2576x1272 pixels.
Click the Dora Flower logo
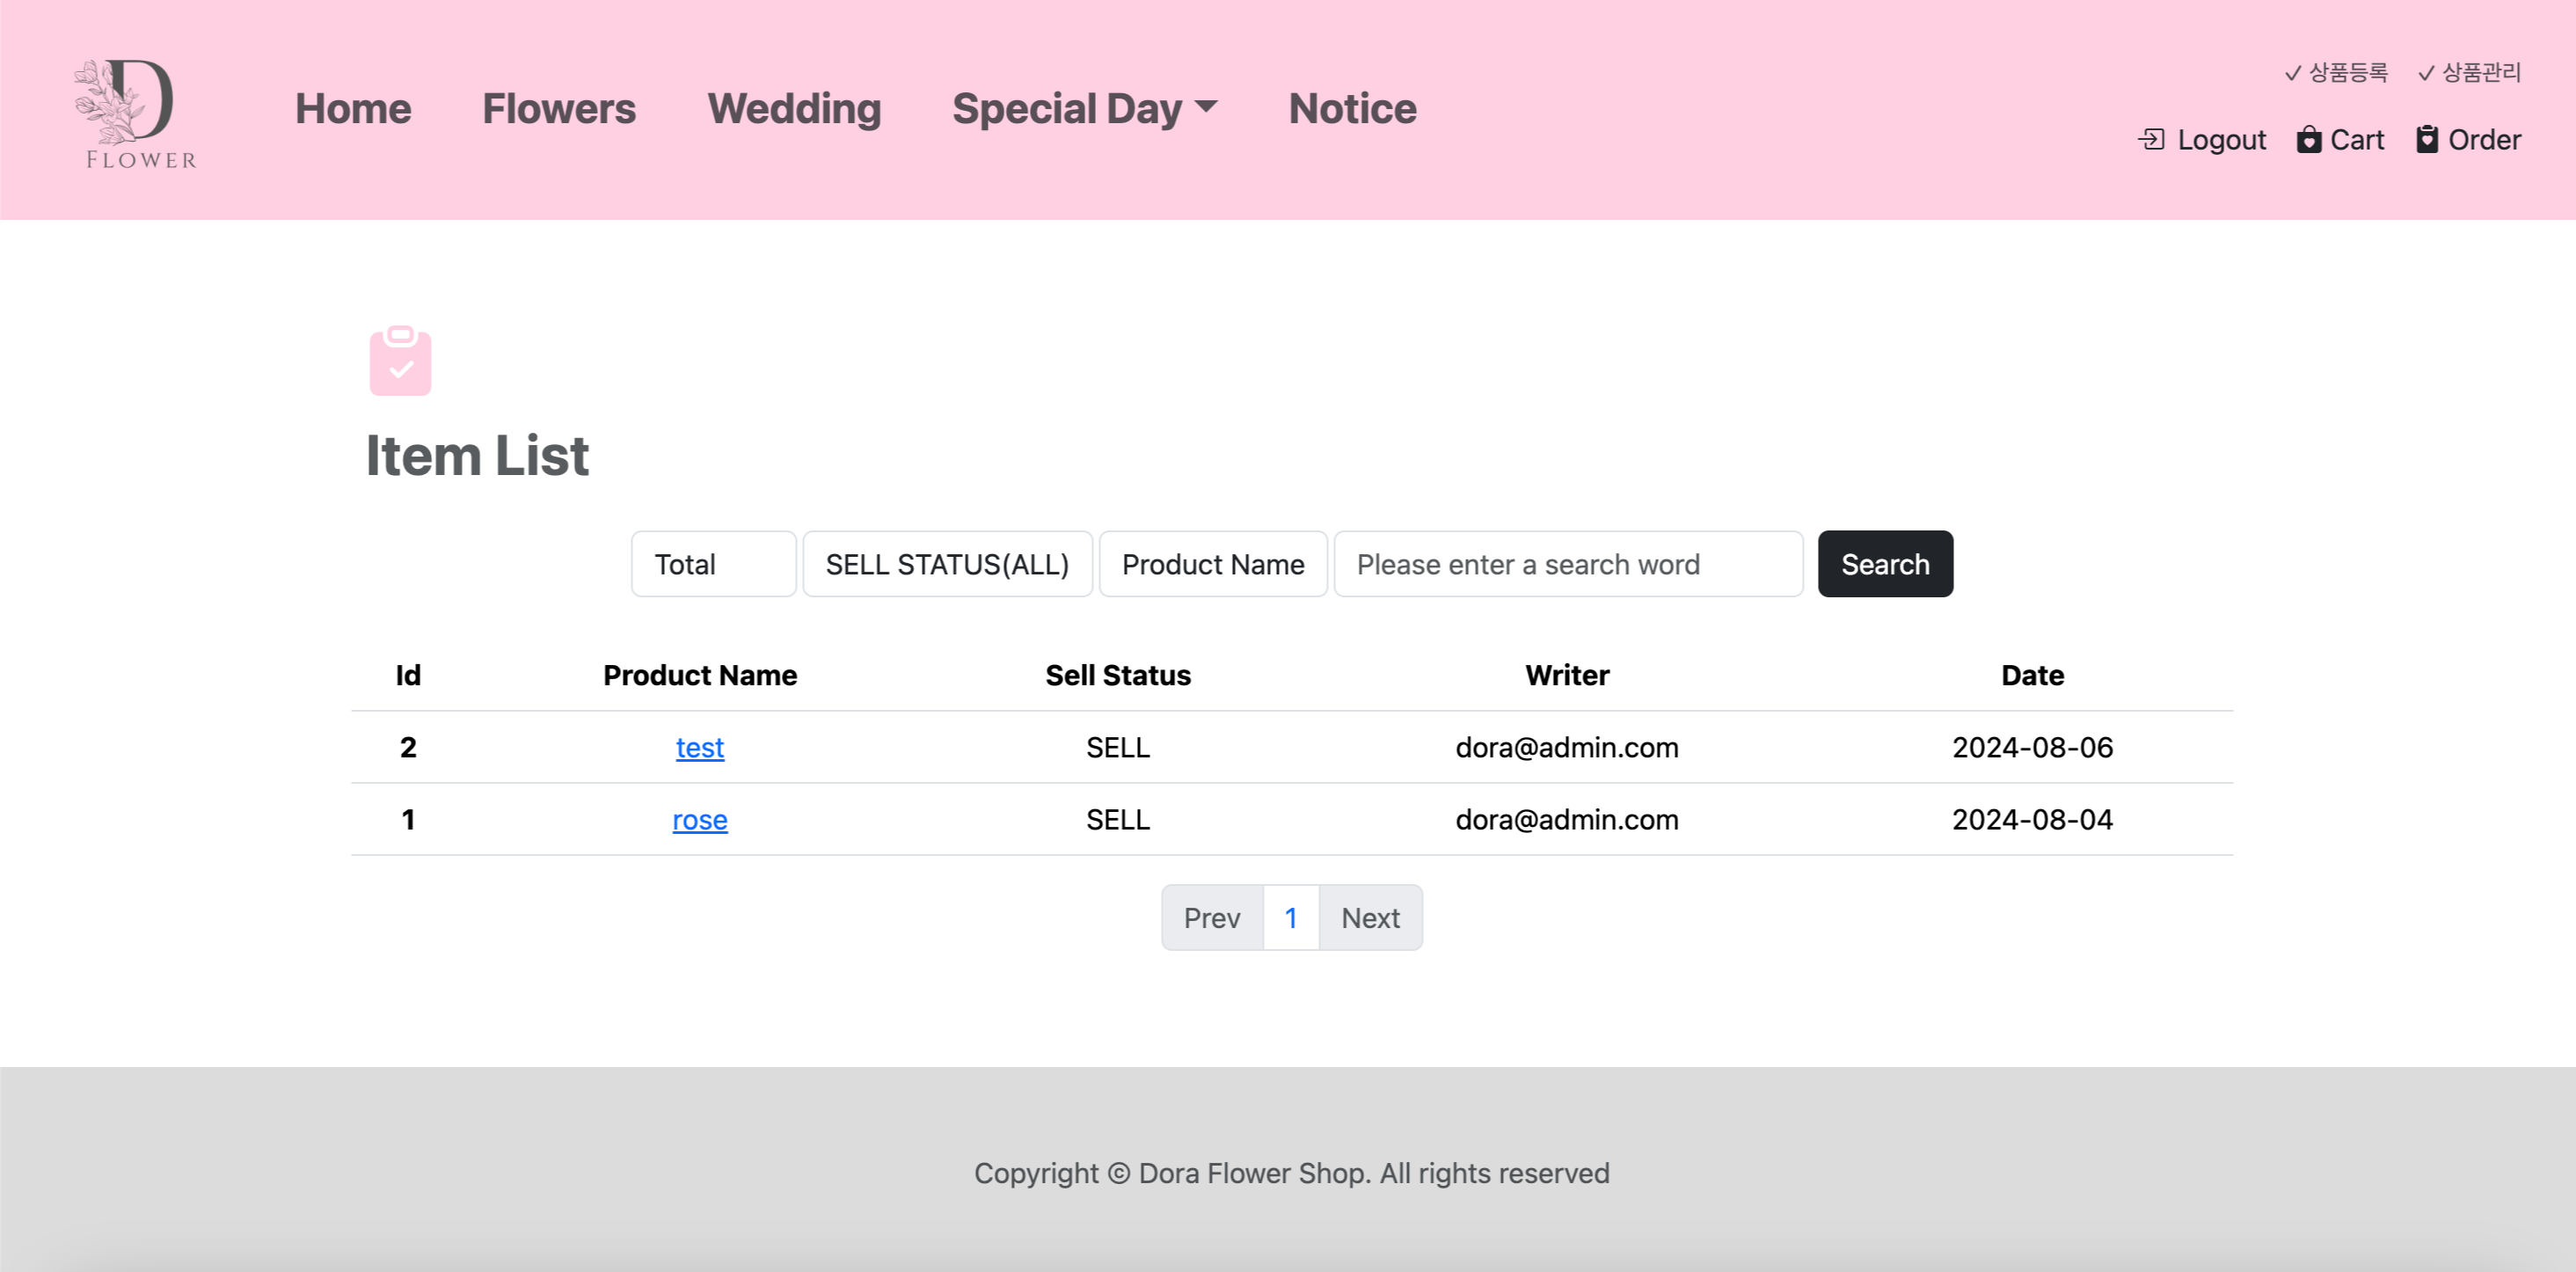point(136,112)
